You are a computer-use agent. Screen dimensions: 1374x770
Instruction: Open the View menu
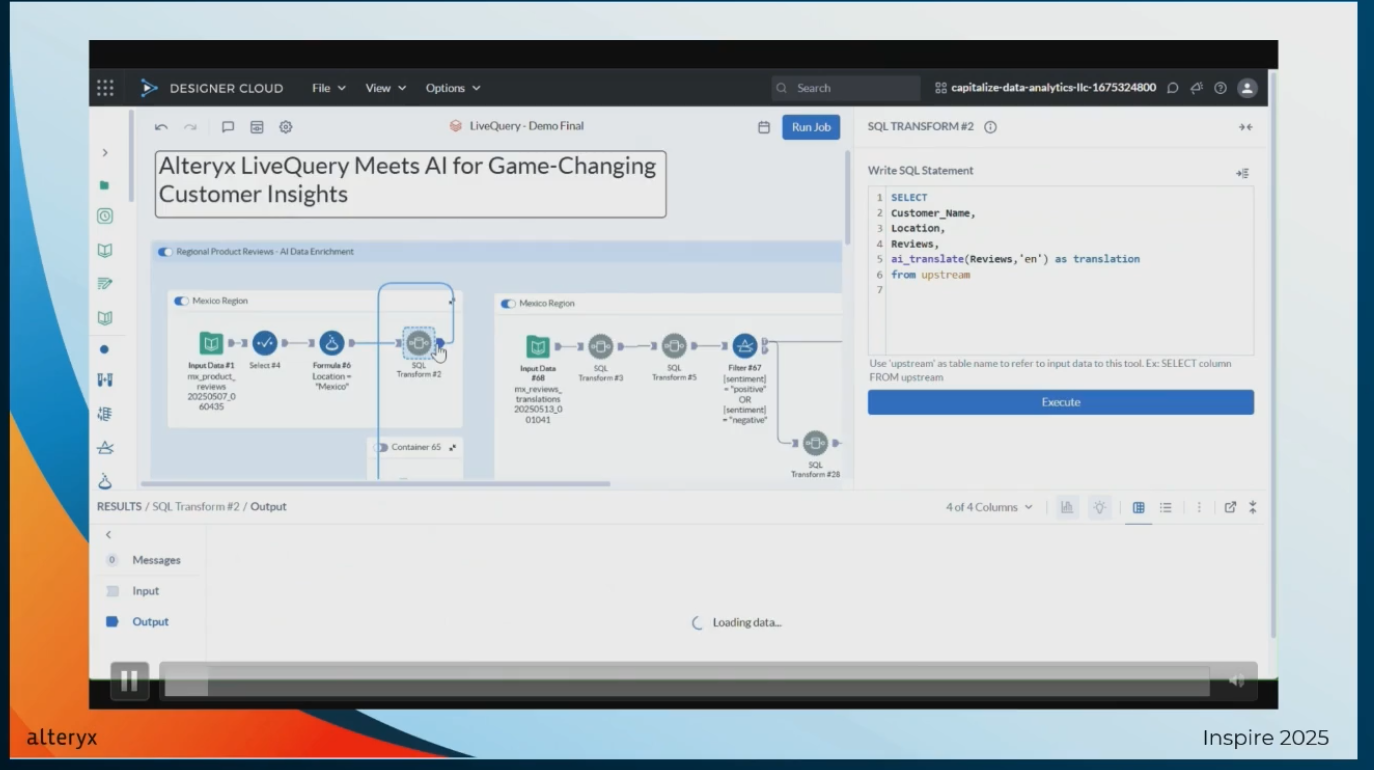click(x=386, y=88)
